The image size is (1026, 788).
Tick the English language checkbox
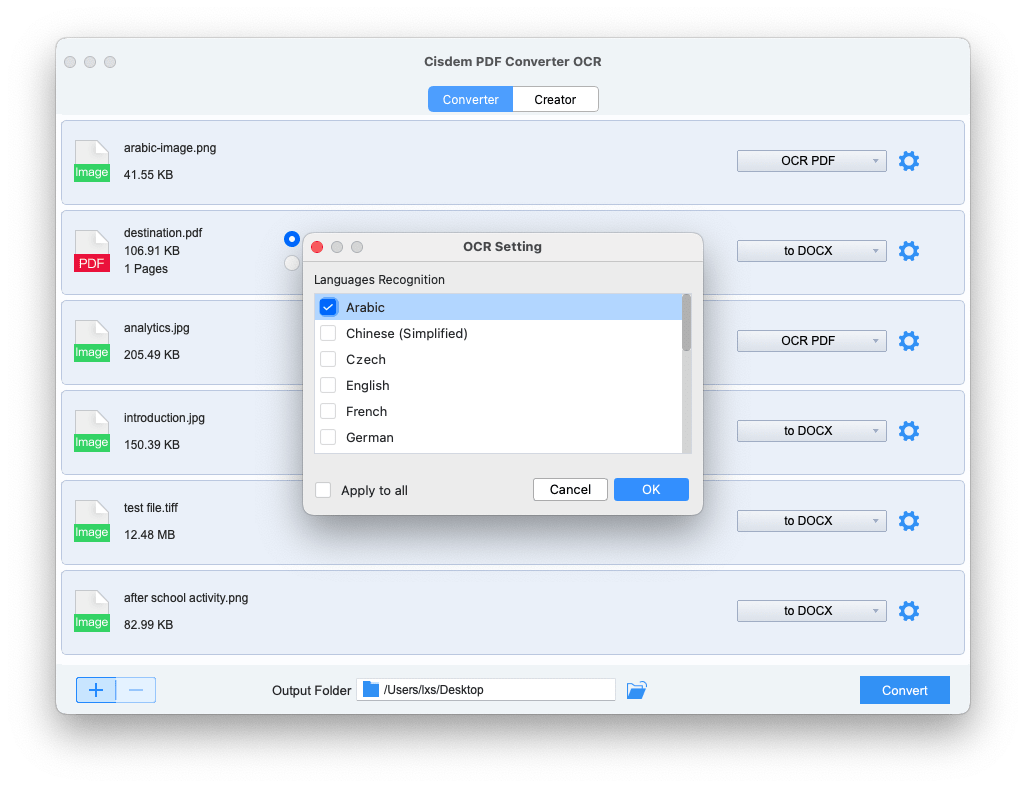point(328,385)
